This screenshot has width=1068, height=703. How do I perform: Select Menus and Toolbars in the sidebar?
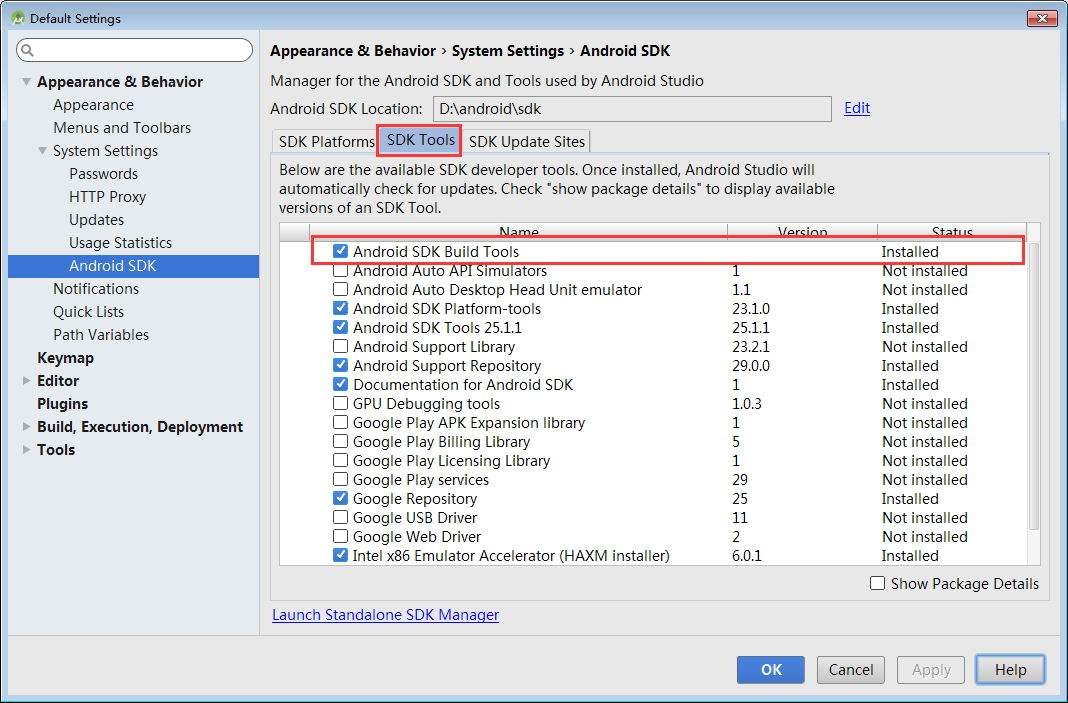[x=122, y=127]
